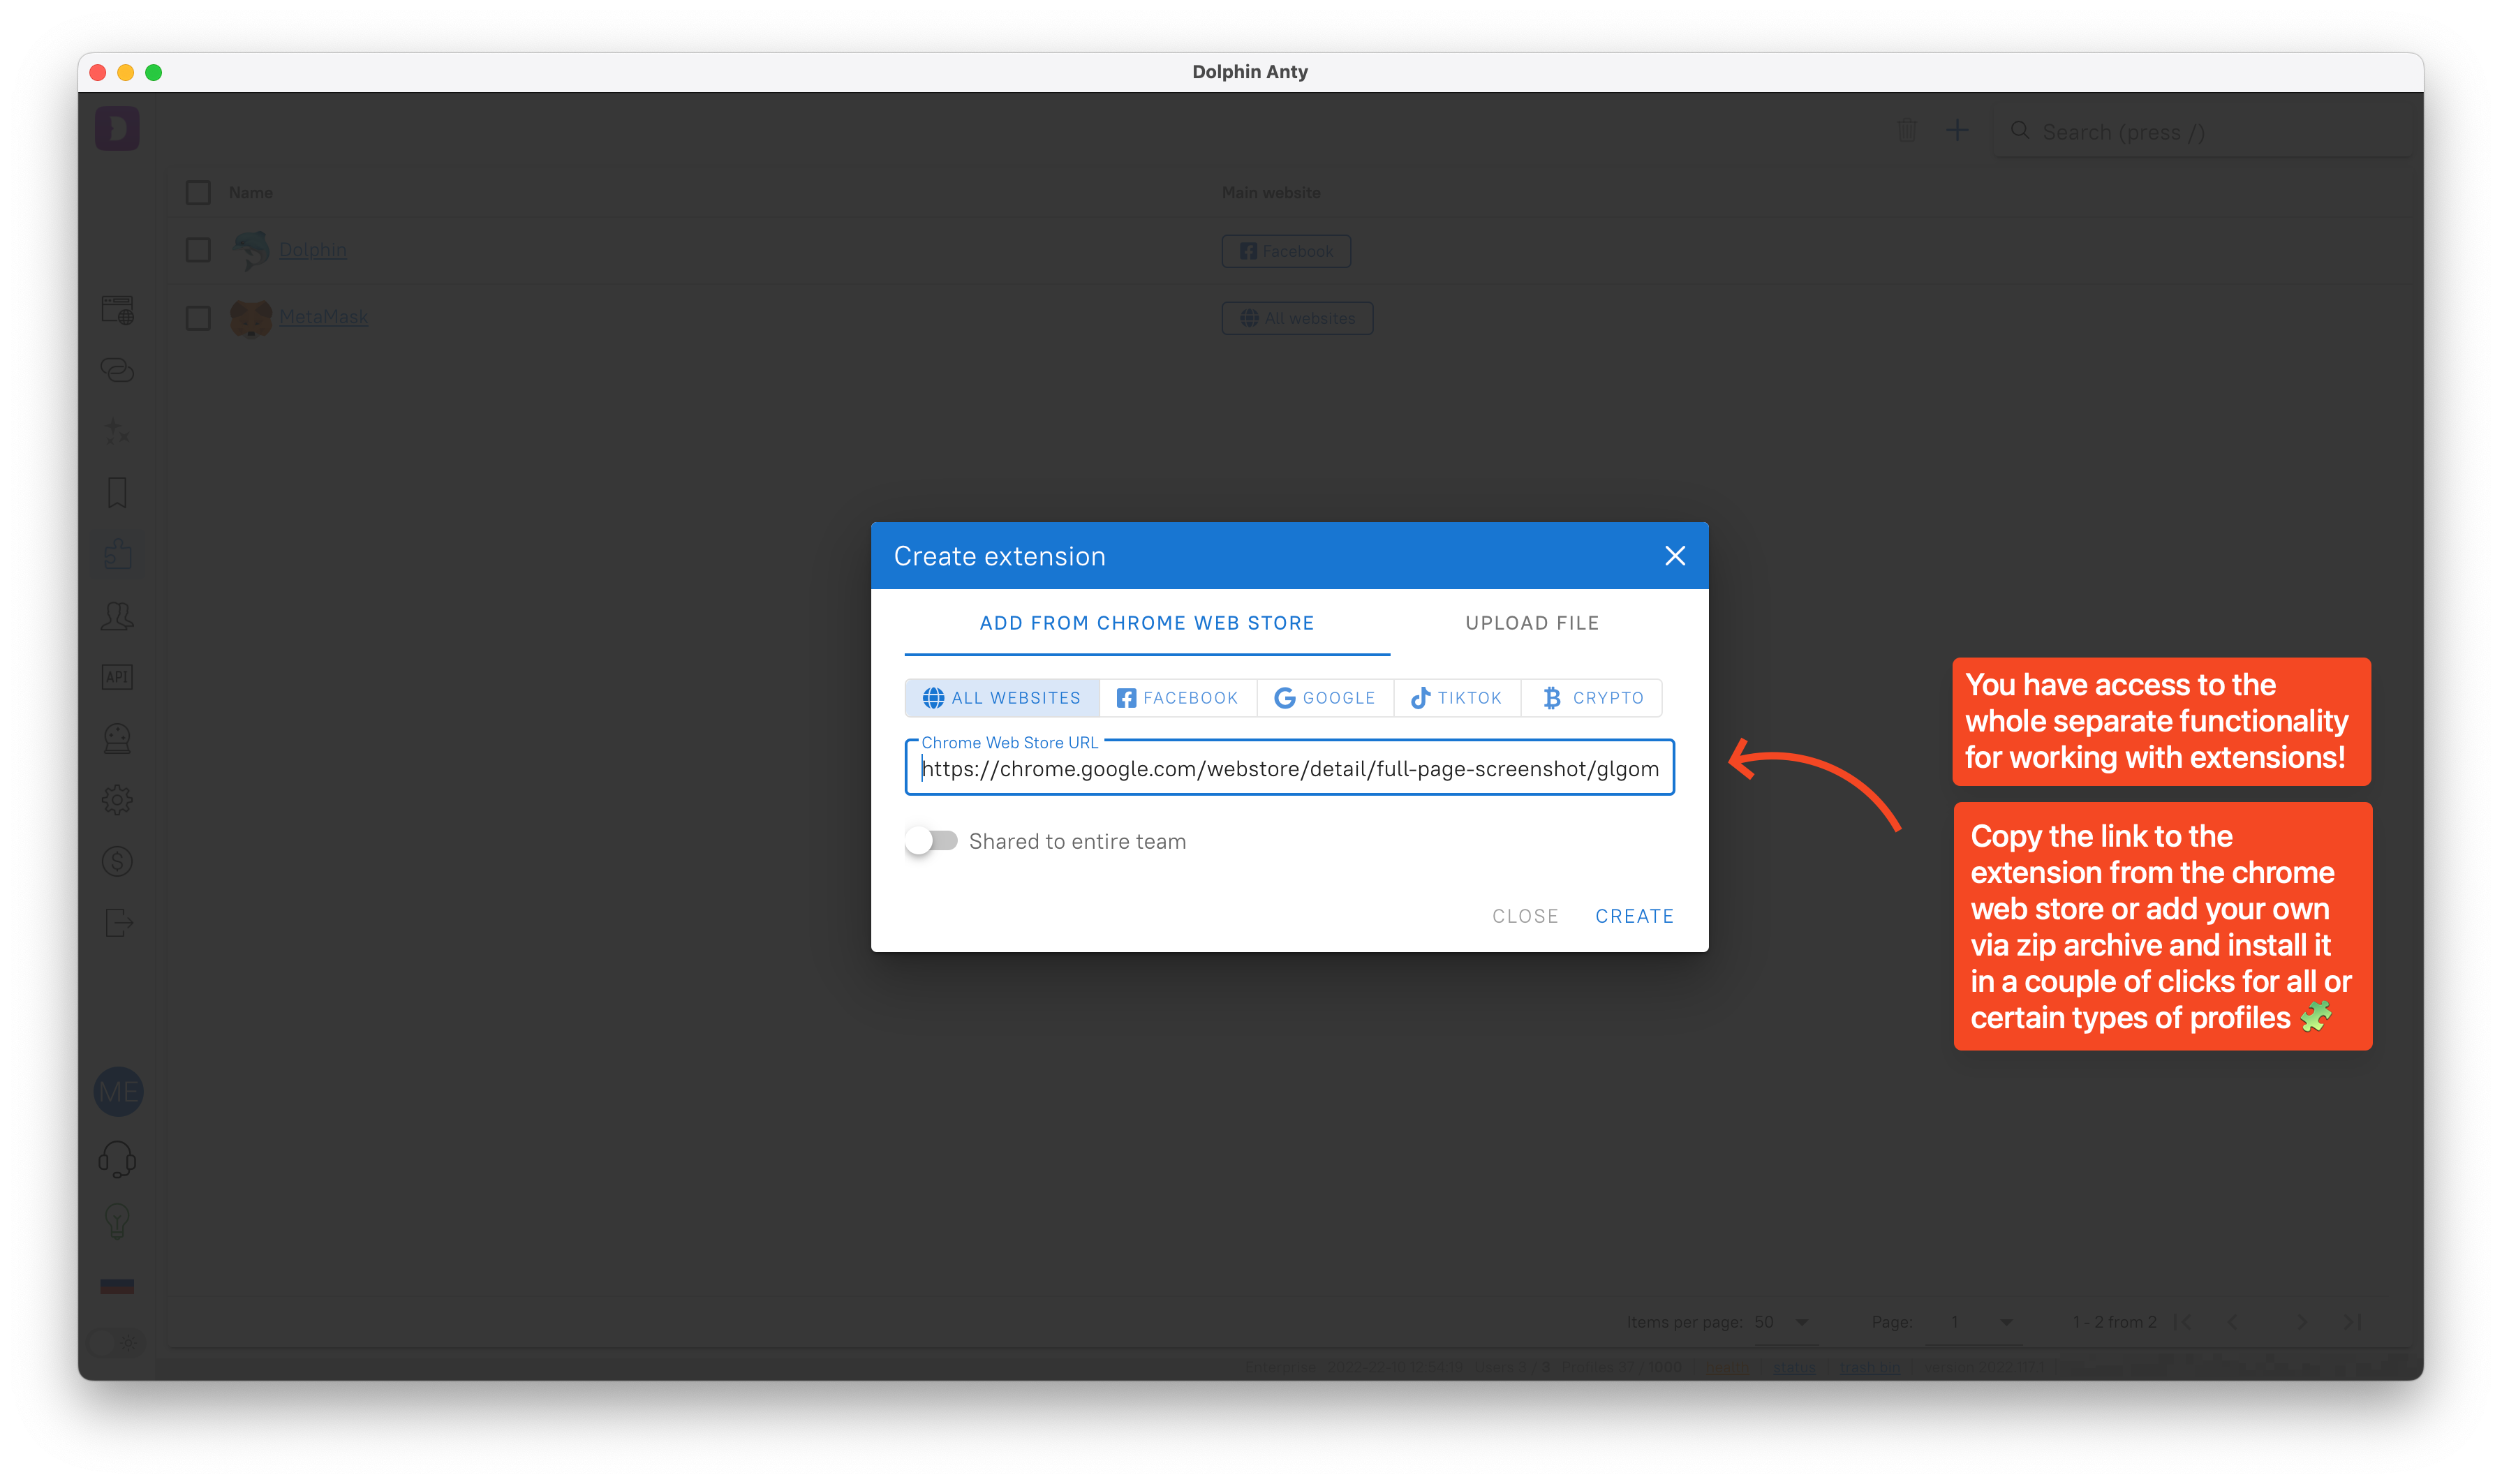Screen dimensions: 2502x1484
Task: Open the settings gear sidebar icon
Action: [117, 800]
